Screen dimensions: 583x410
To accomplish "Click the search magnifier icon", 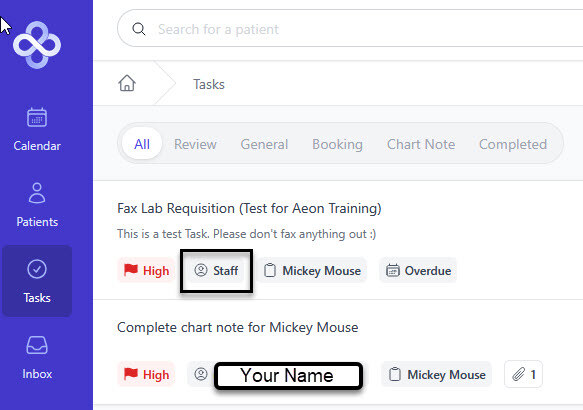I will pos(139,29).
